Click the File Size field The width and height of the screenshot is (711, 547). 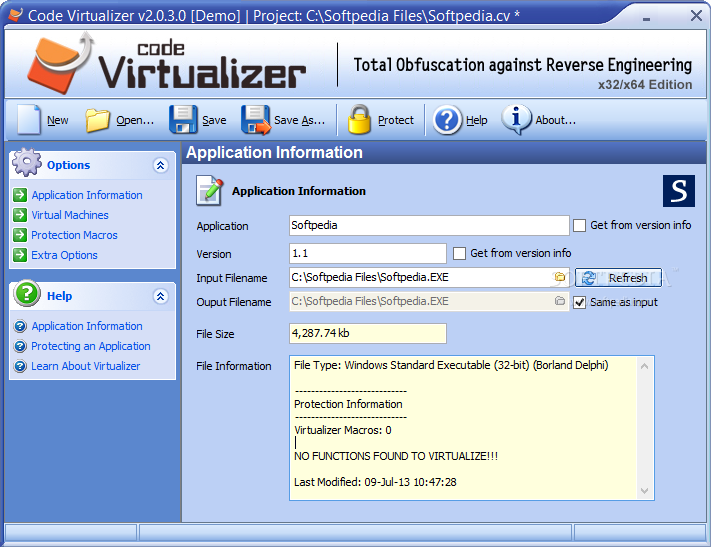[x=368, y=333]
